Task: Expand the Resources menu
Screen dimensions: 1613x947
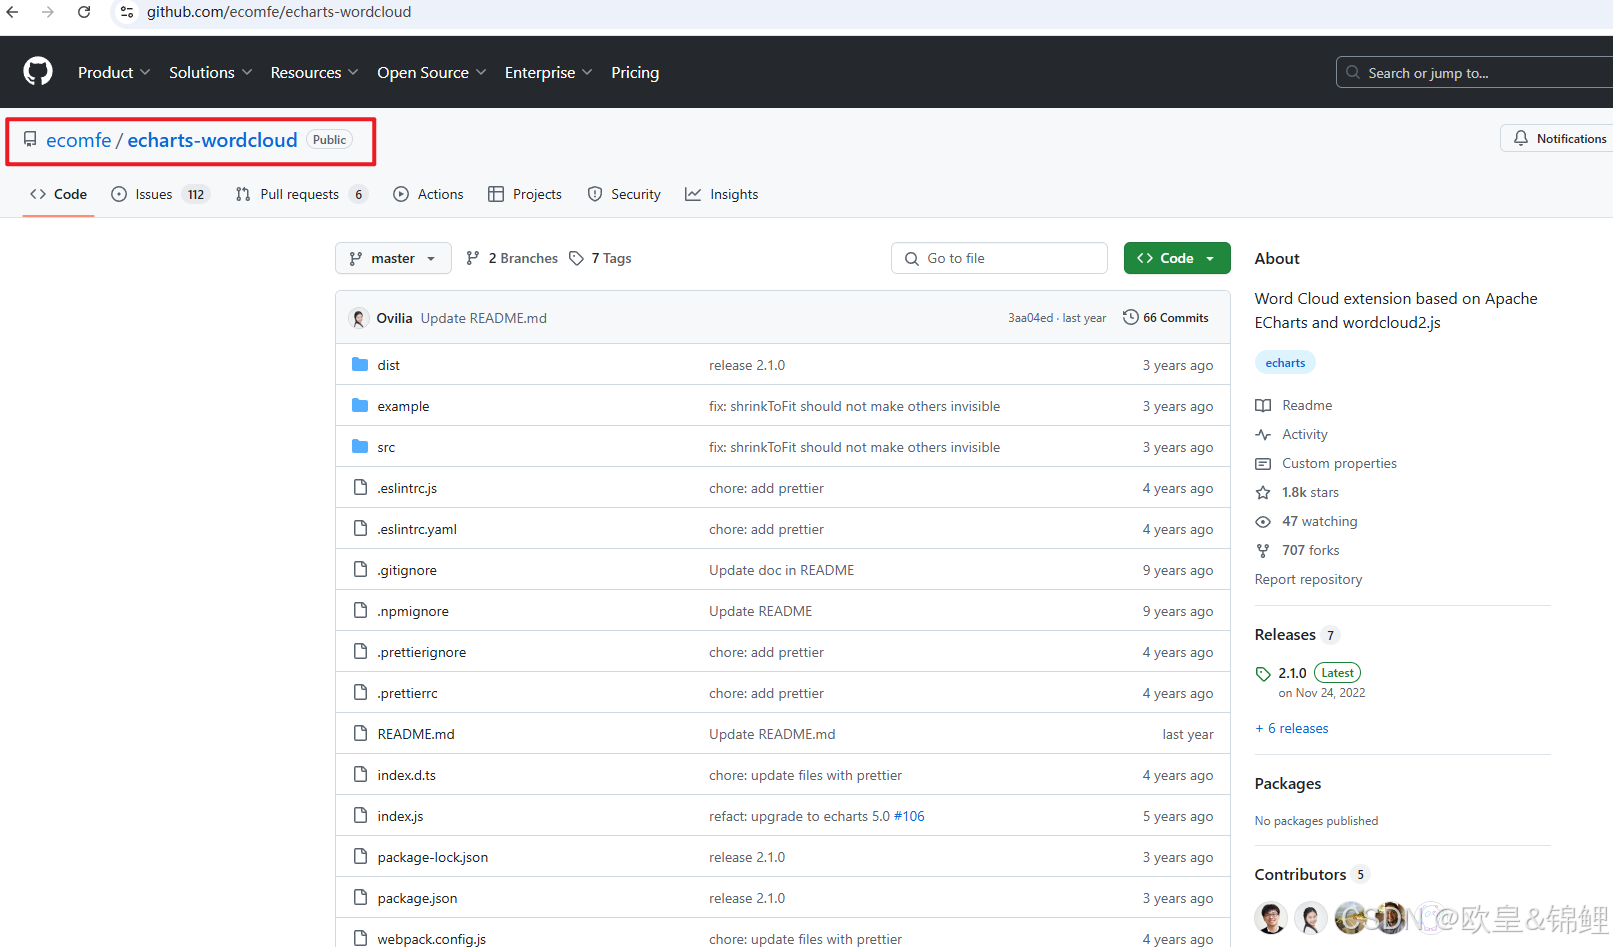Action: coord(314,72)
